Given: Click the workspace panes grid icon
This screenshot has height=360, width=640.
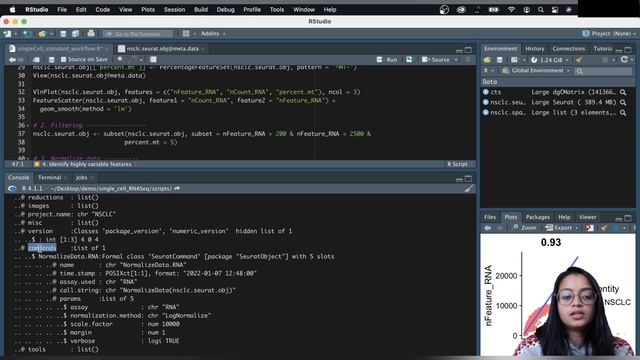Looking at the screenshot, I should click(186, 33).
